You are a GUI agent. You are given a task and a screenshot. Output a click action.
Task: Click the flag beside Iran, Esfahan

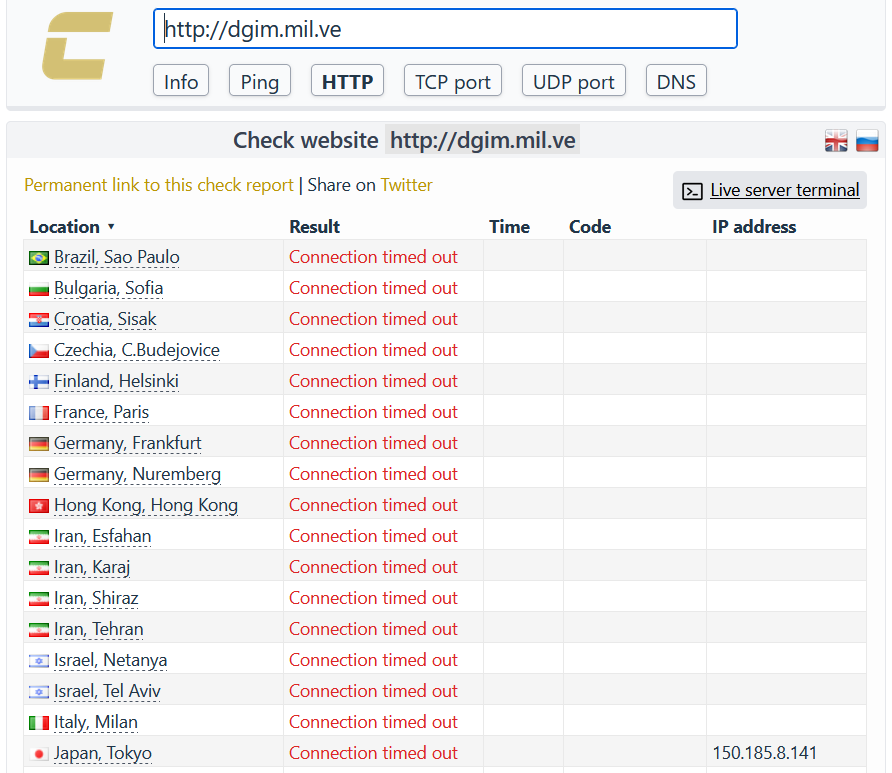[x=39, y=537]
